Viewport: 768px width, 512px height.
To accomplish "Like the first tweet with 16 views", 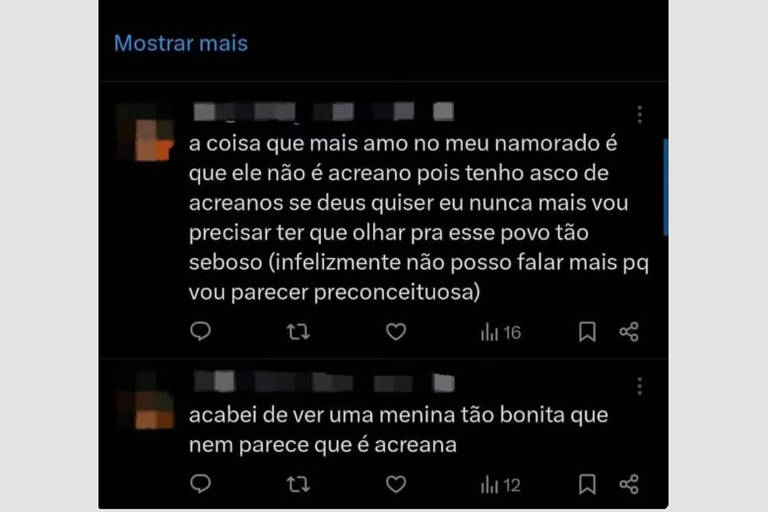I will point(396,332).
